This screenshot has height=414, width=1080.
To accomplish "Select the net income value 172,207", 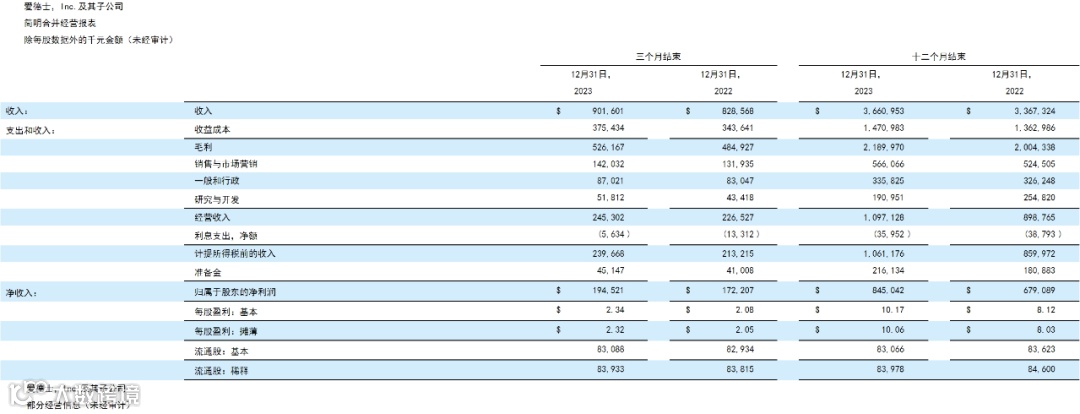I will (738, 291).
